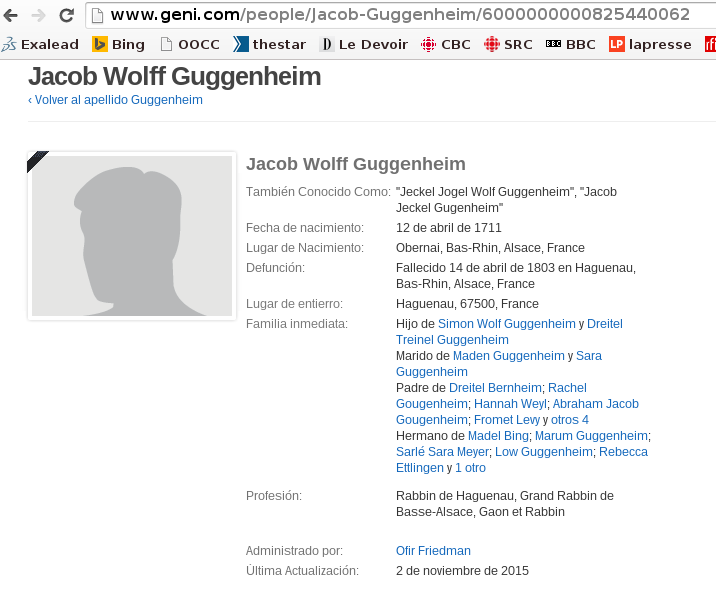Open the Bing bookmark

pyautogui.click(x=118, y=44)
